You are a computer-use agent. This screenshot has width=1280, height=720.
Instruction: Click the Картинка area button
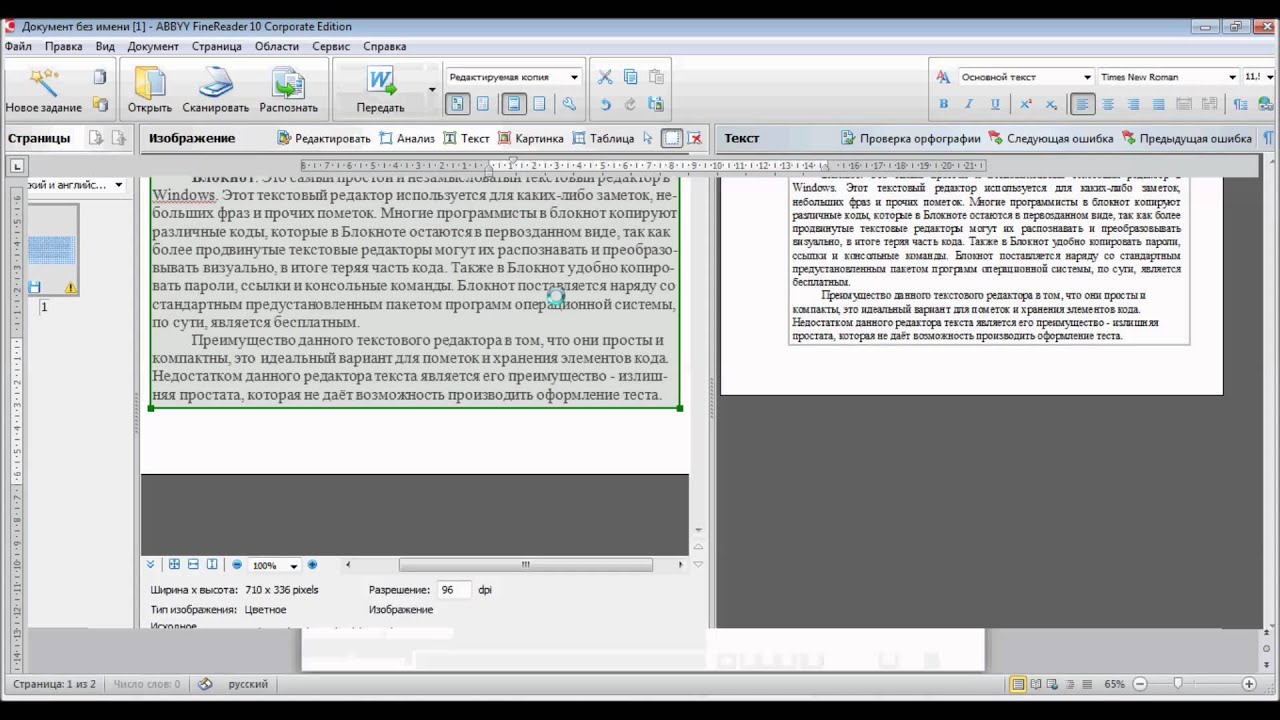[x=531, y=139]
